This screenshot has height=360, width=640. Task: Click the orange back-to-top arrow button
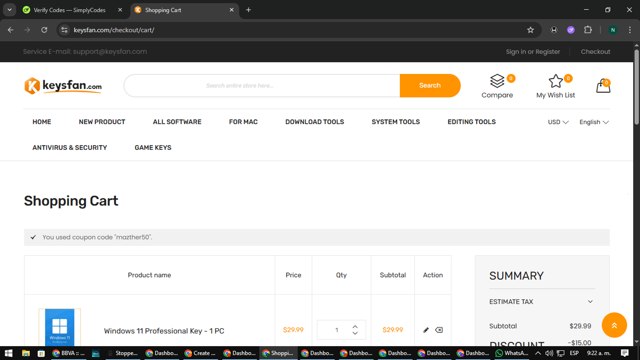(x=614, y=325)
